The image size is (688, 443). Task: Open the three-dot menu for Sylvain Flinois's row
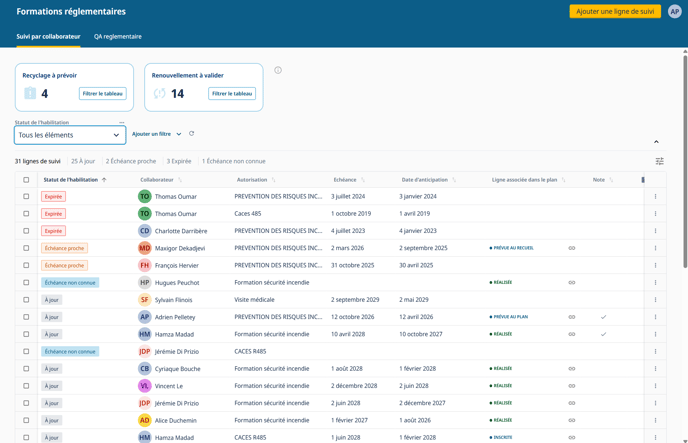(x=656, y=300)
